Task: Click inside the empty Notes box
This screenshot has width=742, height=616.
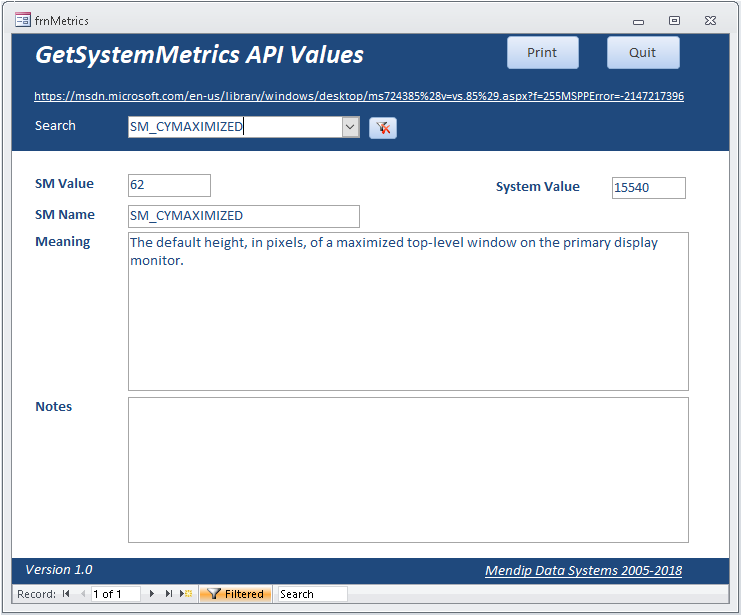Action: [408, 470]
